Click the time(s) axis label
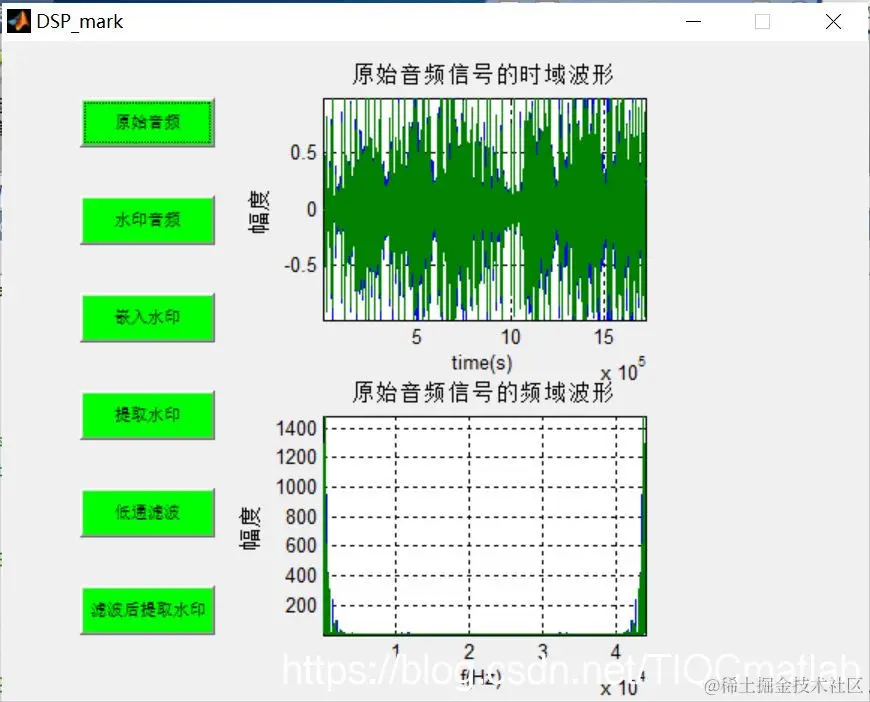This screenshot has height=702, width=870. [482, 362]
